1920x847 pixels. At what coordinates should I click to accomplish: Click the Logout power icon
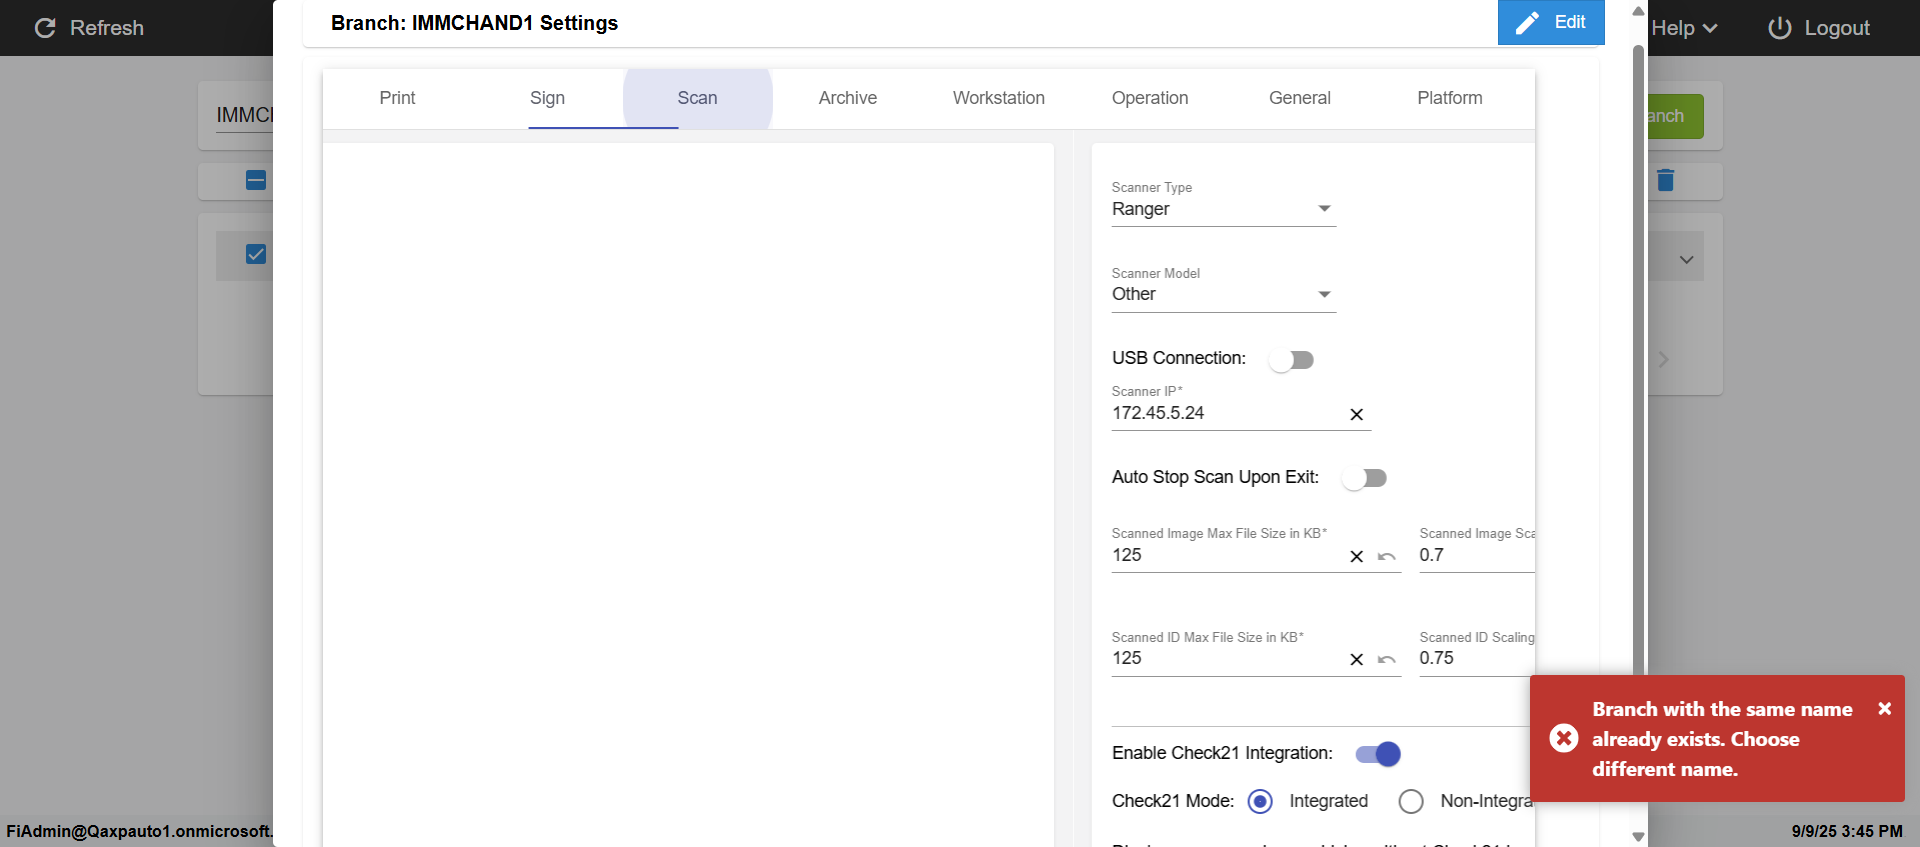coord(1779,28)
